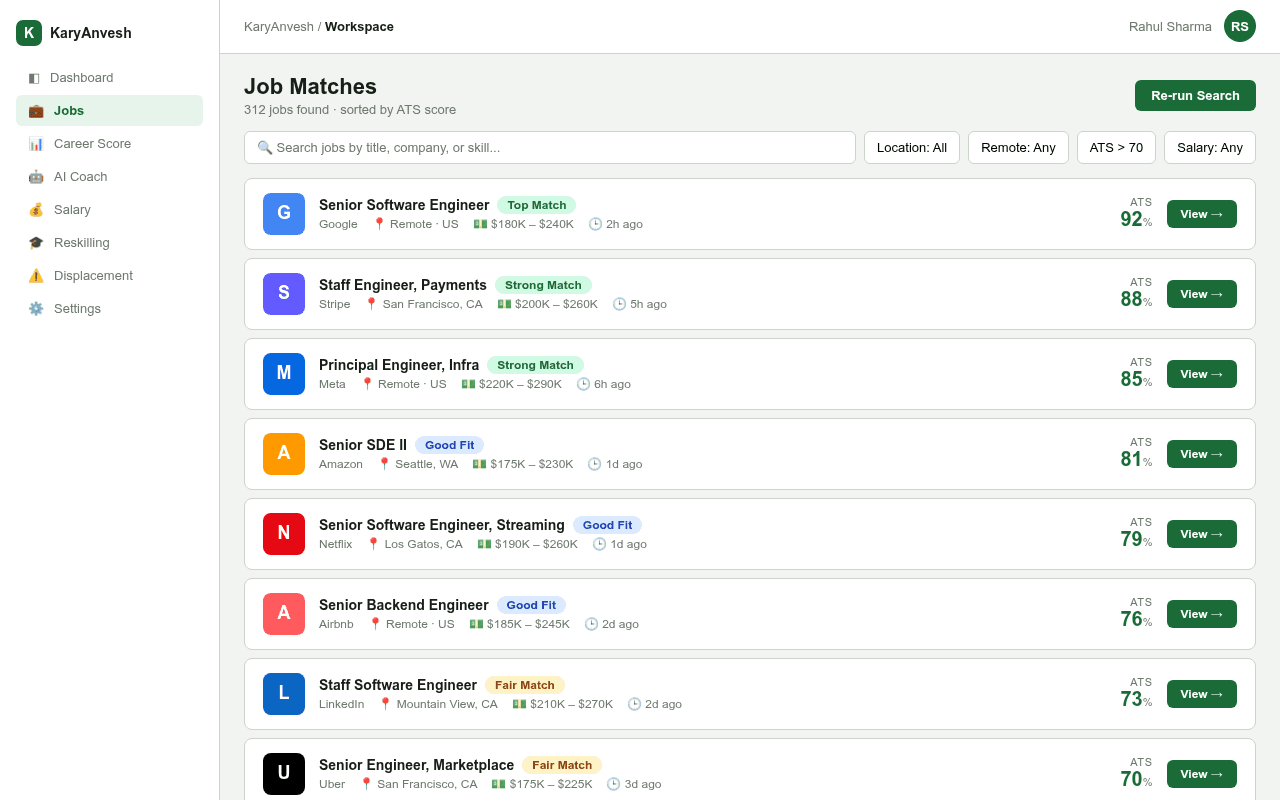Screen dimensions: 1280x800
Task: Click the Salary money bag icon
Action: 36,210
